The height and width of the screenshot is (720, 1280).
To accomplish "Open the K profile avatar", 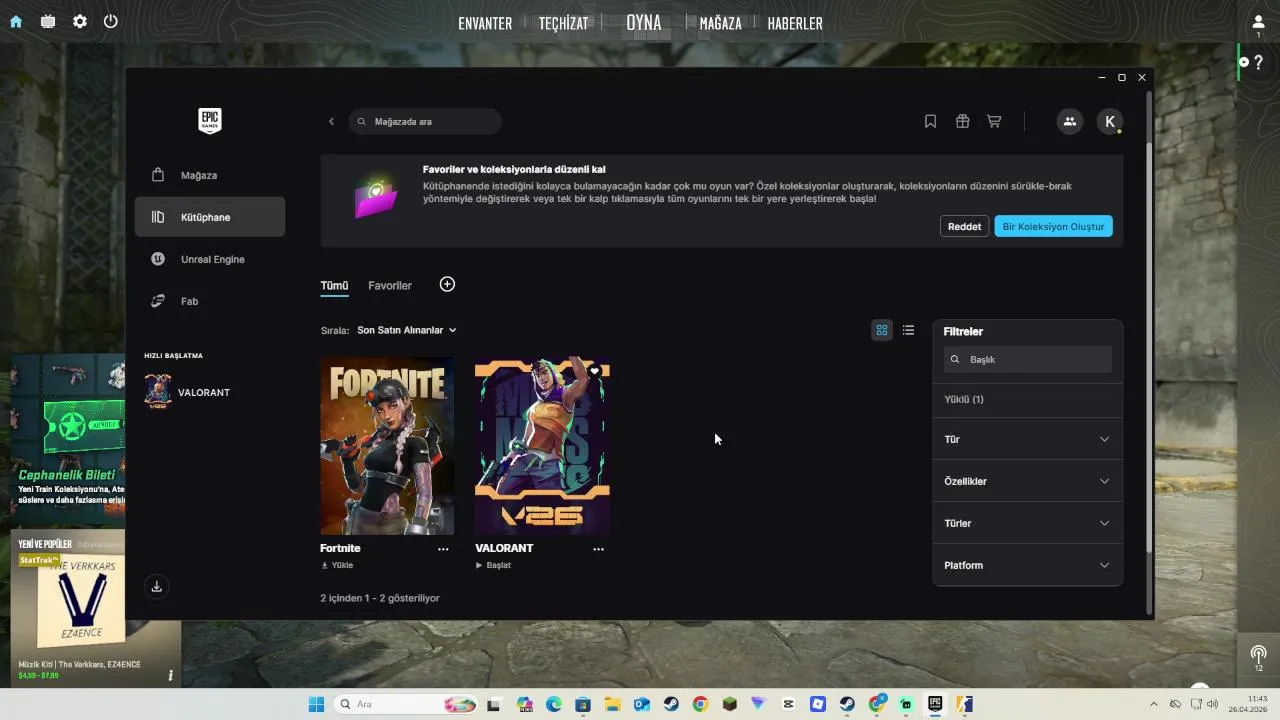I will point(1110,121).
